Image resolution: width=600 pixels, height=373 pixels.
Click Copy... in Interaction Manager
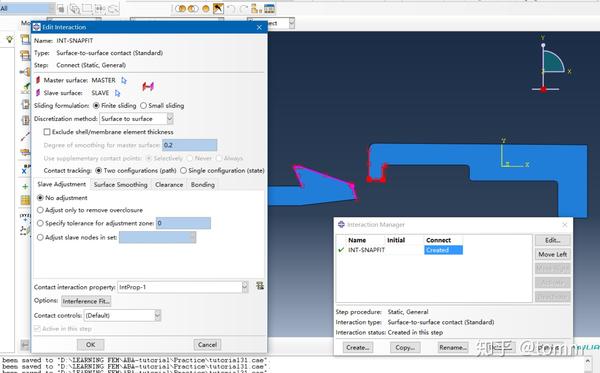point(405,347)
